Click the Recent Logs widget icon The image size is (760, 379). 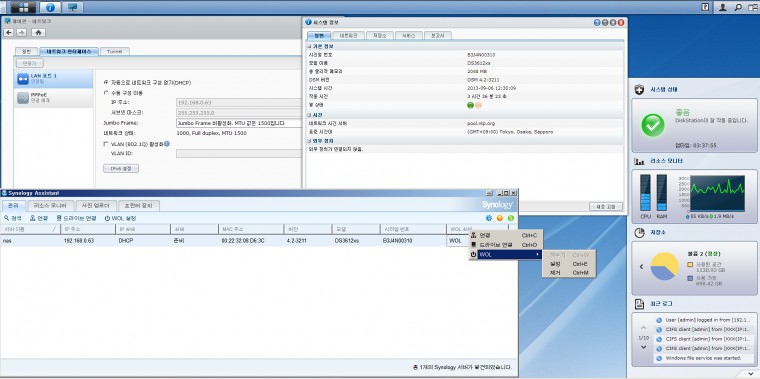click(x=639, y=304)
